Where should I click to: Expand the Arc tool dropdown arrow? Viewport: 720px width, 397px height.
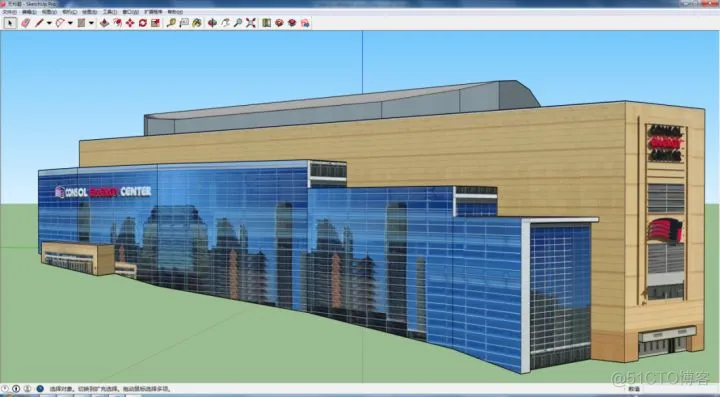pyautogui.click(x=70, y=23)
